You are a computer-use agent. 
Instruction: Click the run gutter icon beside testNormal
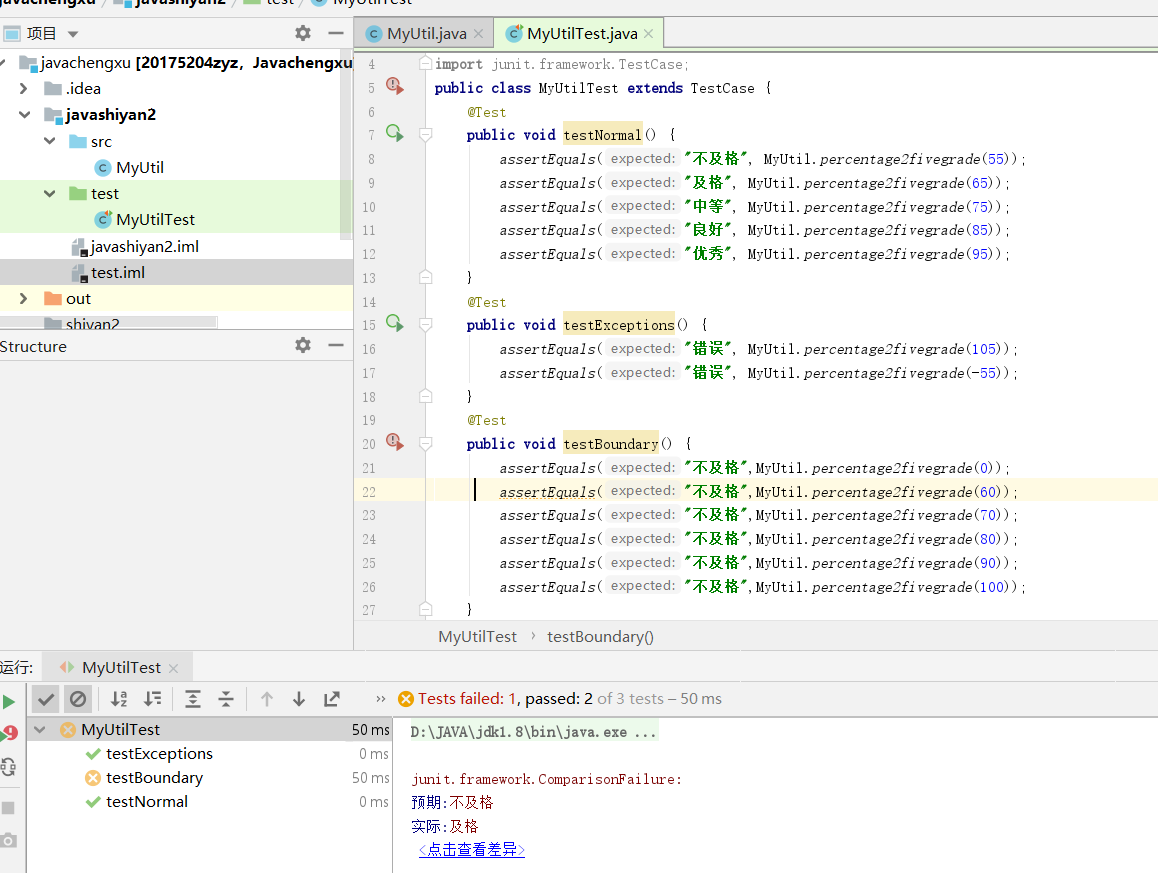point(394,133)
